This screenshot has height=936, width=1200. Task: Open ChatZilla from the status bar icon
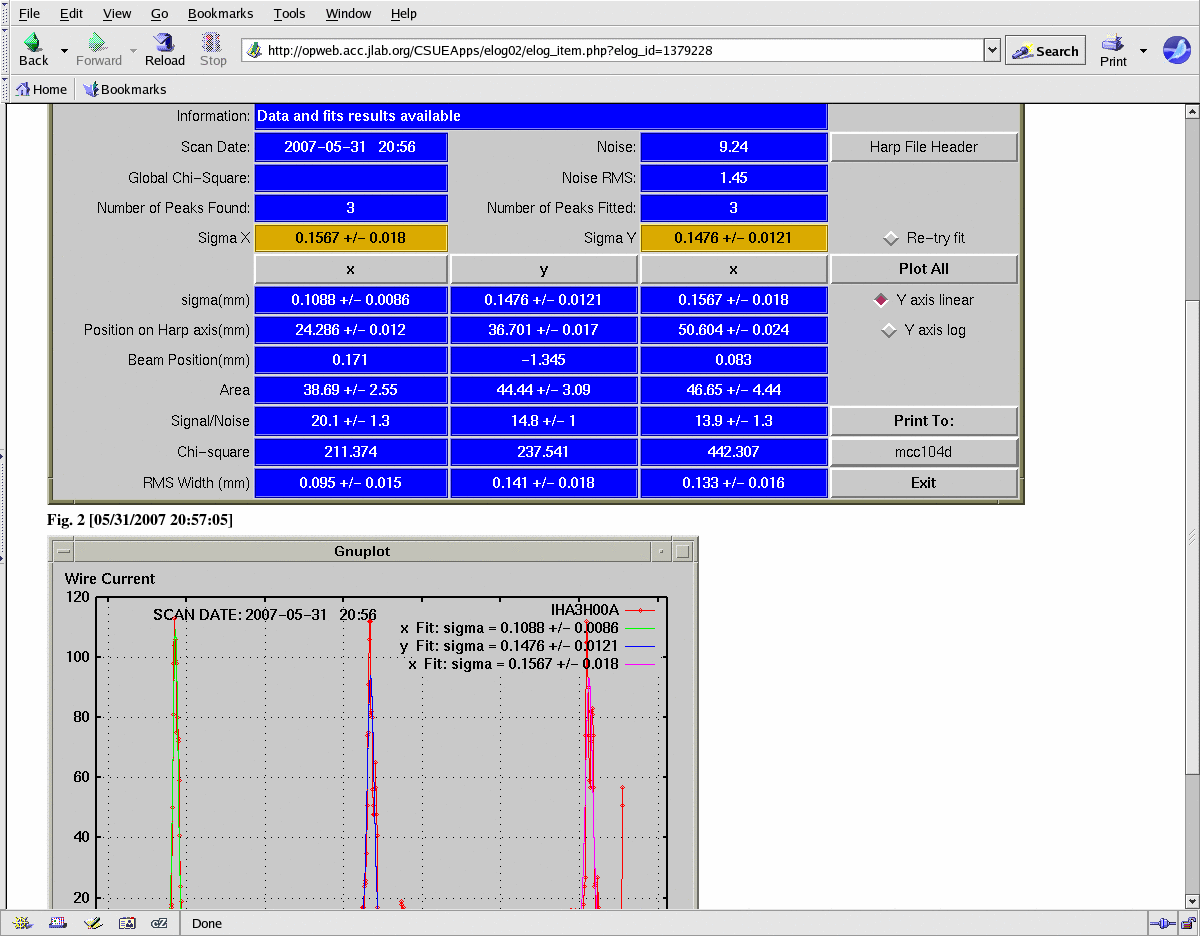[x=159, y=923]
